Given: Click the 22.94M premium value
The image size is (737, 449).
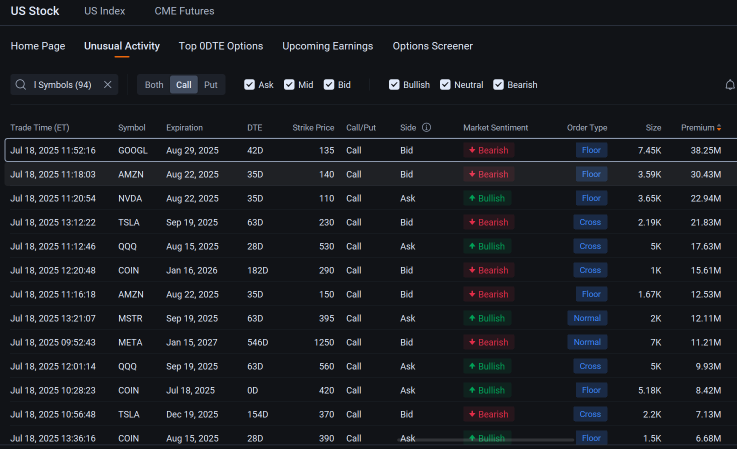Looking at the screenshot, I should tap(706, 198).
